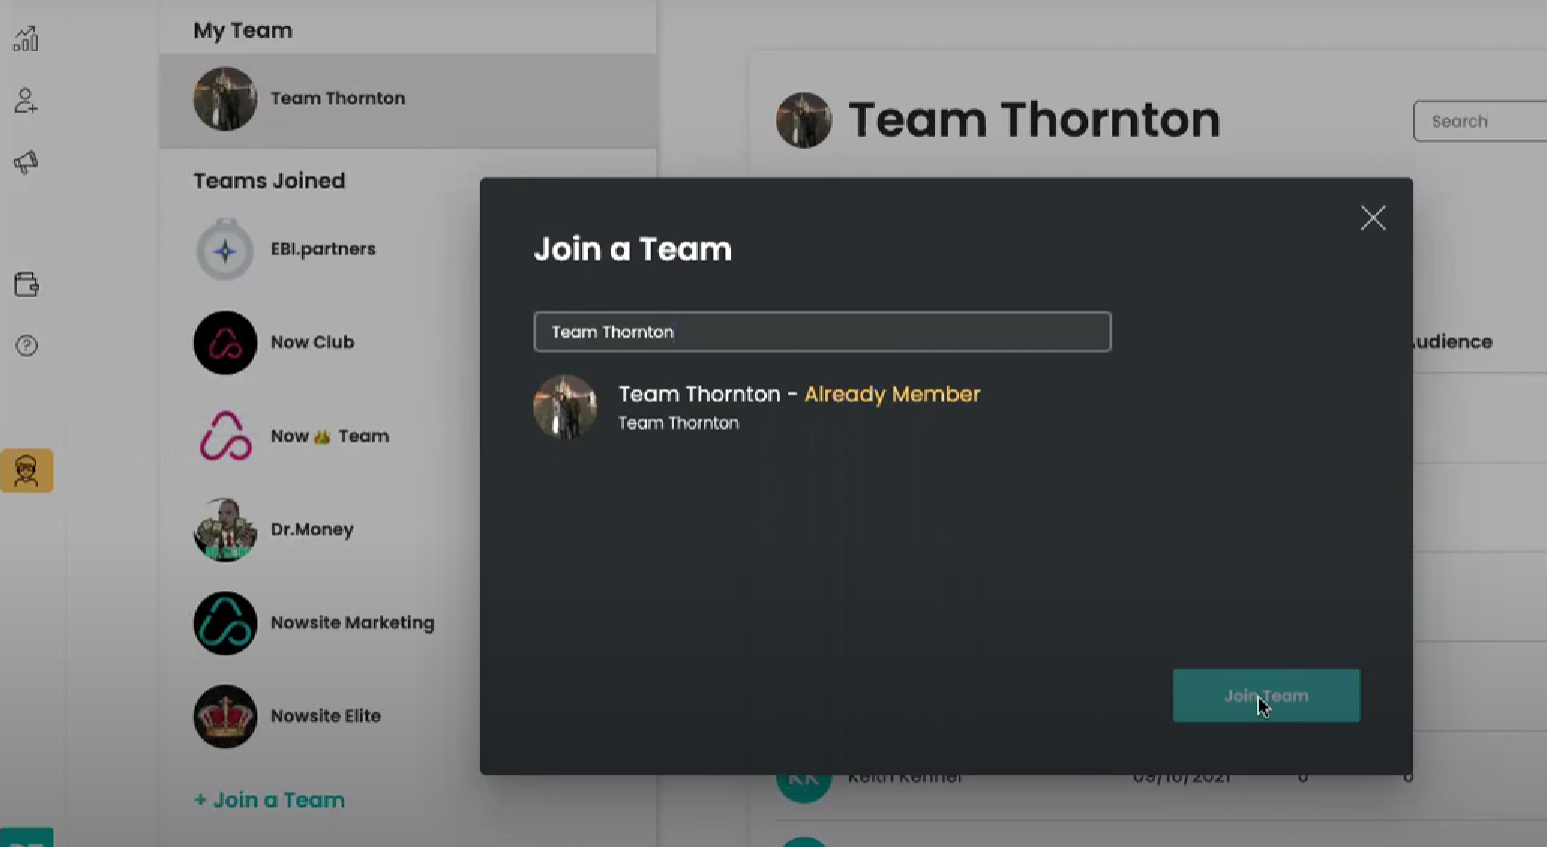Open Now Club team
This screenshot has width=1547, height=847.
(312, 342)
